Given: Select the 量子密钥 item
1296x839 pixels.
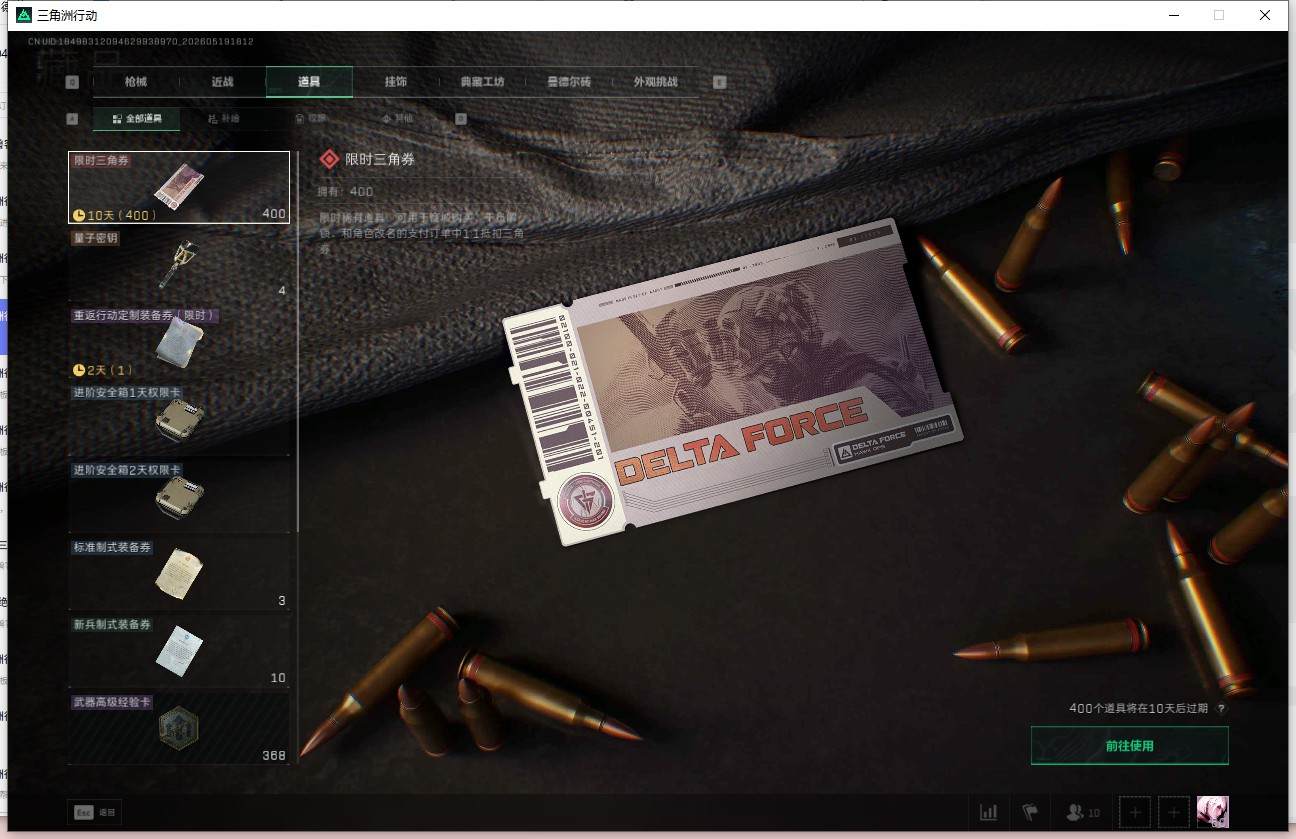Looking at the screenshot, I should 179,265.
